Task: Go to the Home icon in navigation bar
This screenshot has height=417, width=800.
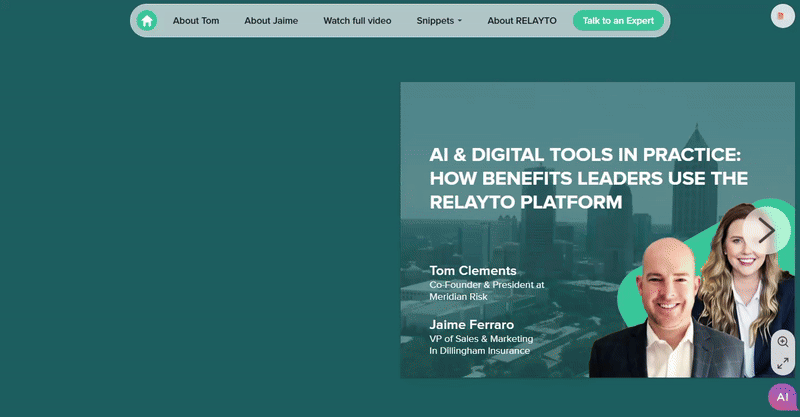Action: [x=147, y=21]
